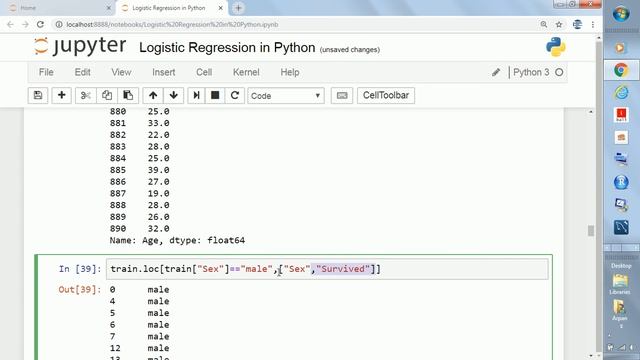Open the Edit menu
640x360 pixels.
point(82,72)
